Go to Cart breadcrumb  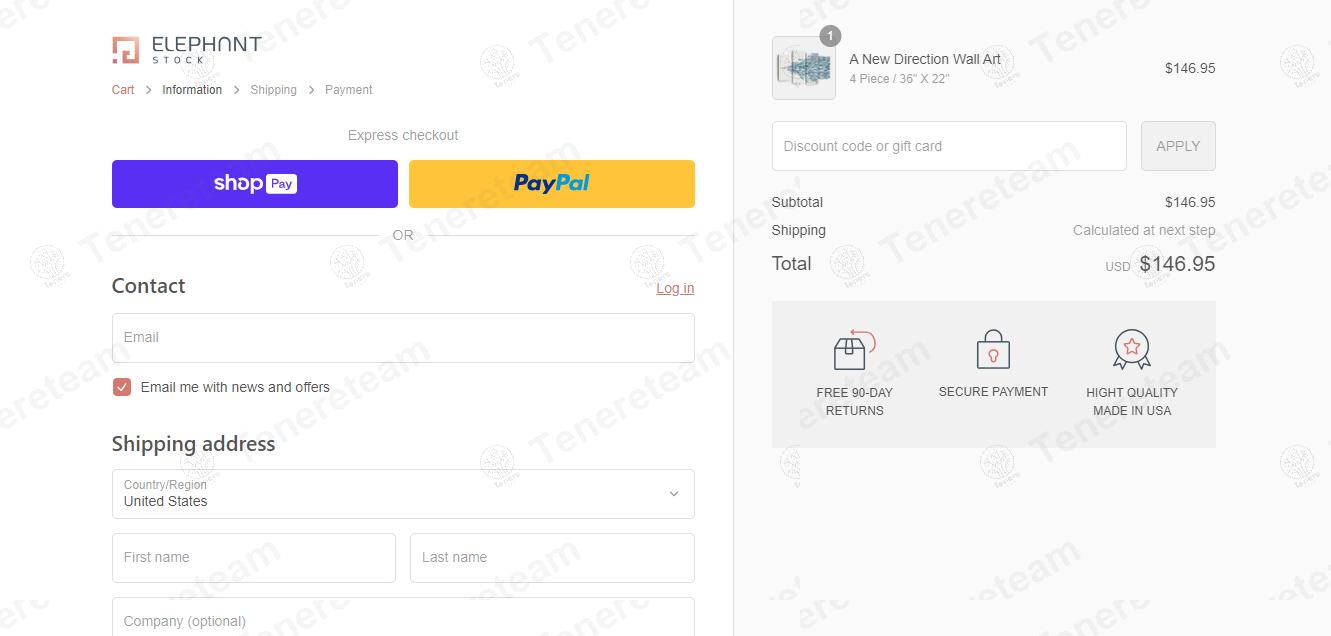tap(123, 90)
